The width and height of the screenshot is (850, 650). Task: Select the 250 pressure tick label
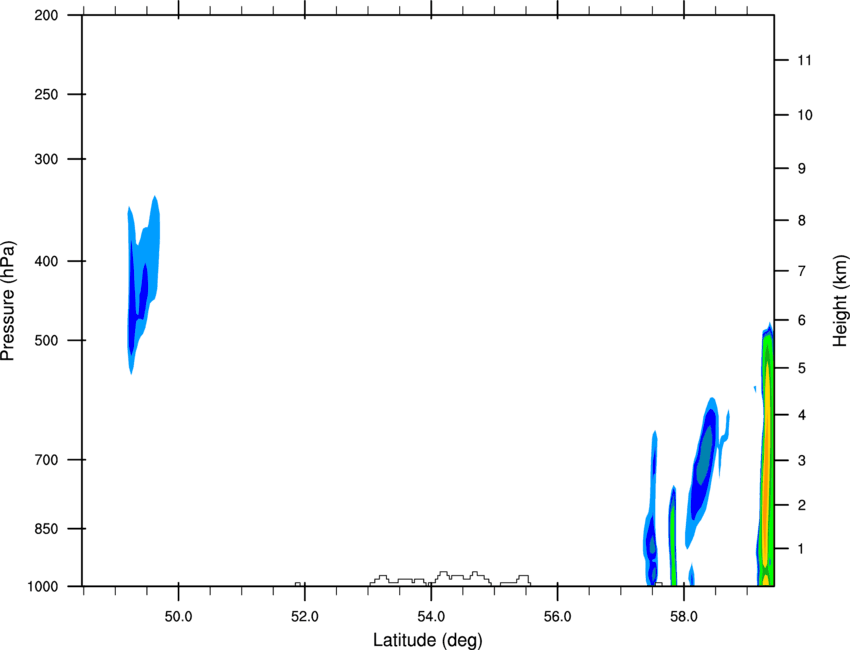point(46,94)
